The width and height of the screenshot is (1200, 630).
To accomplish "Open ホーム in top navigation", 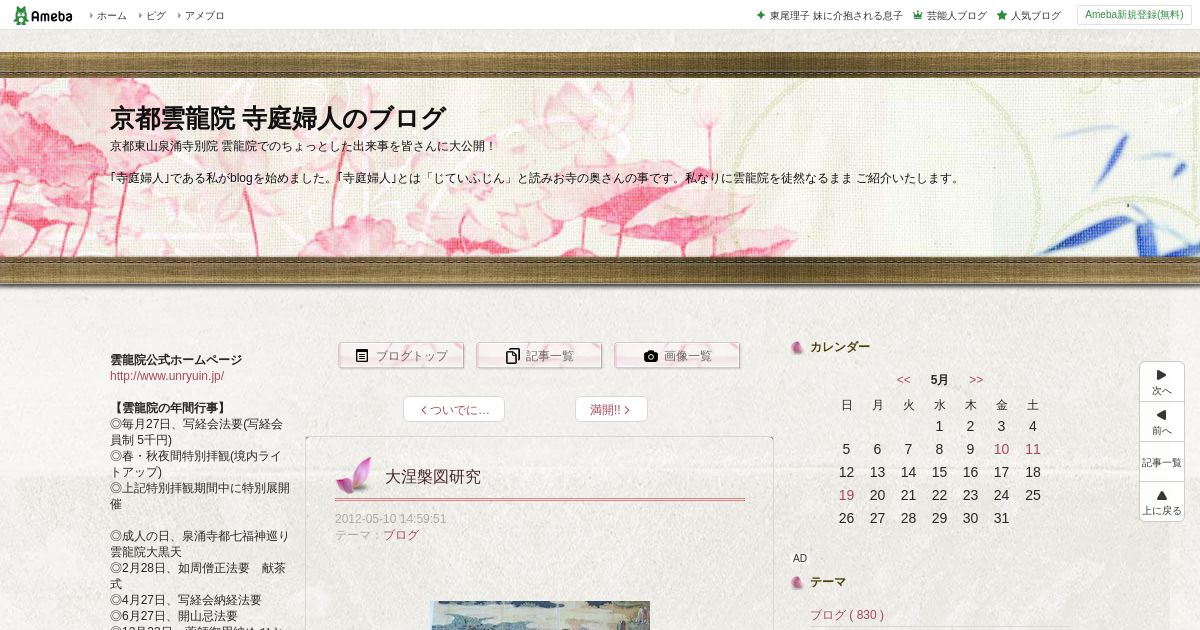I will [x=111, y=16].
